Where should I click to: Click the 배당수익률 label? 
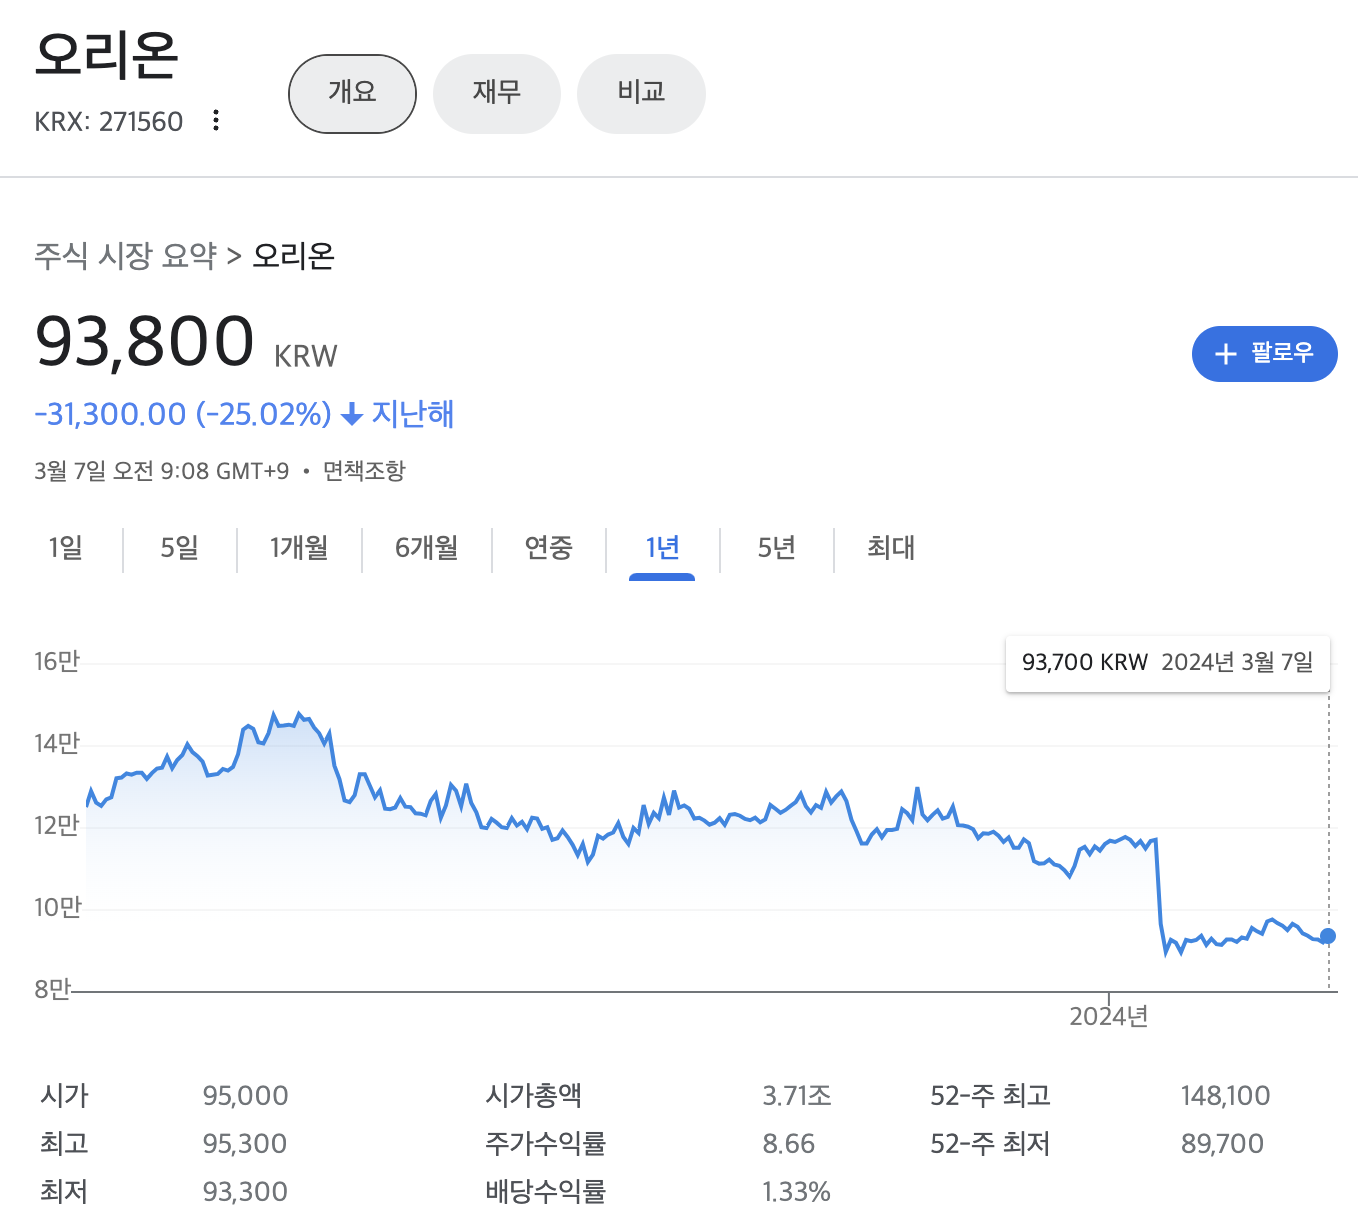pyautogui.click(x=546, y=1192)
